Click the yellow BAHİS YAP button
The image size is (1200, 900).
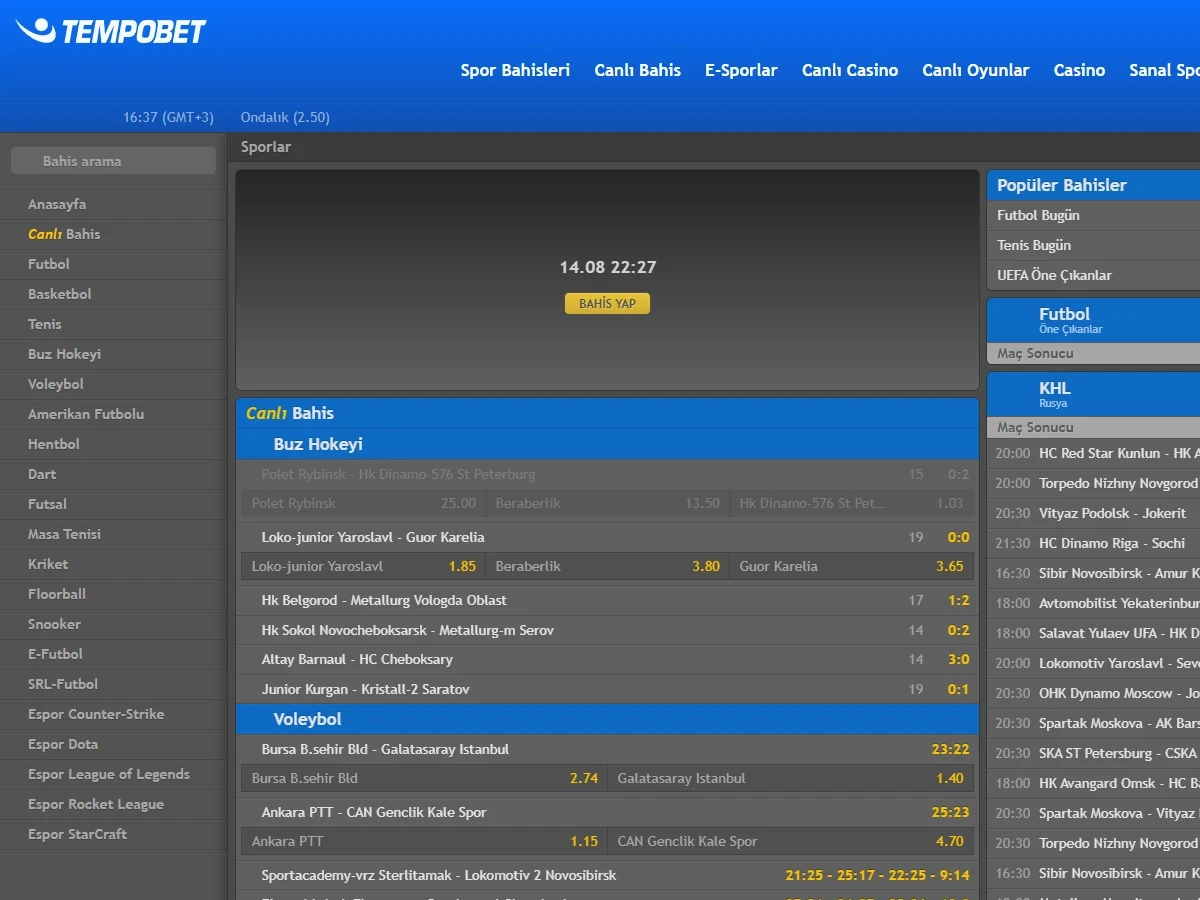click(607, 303)
